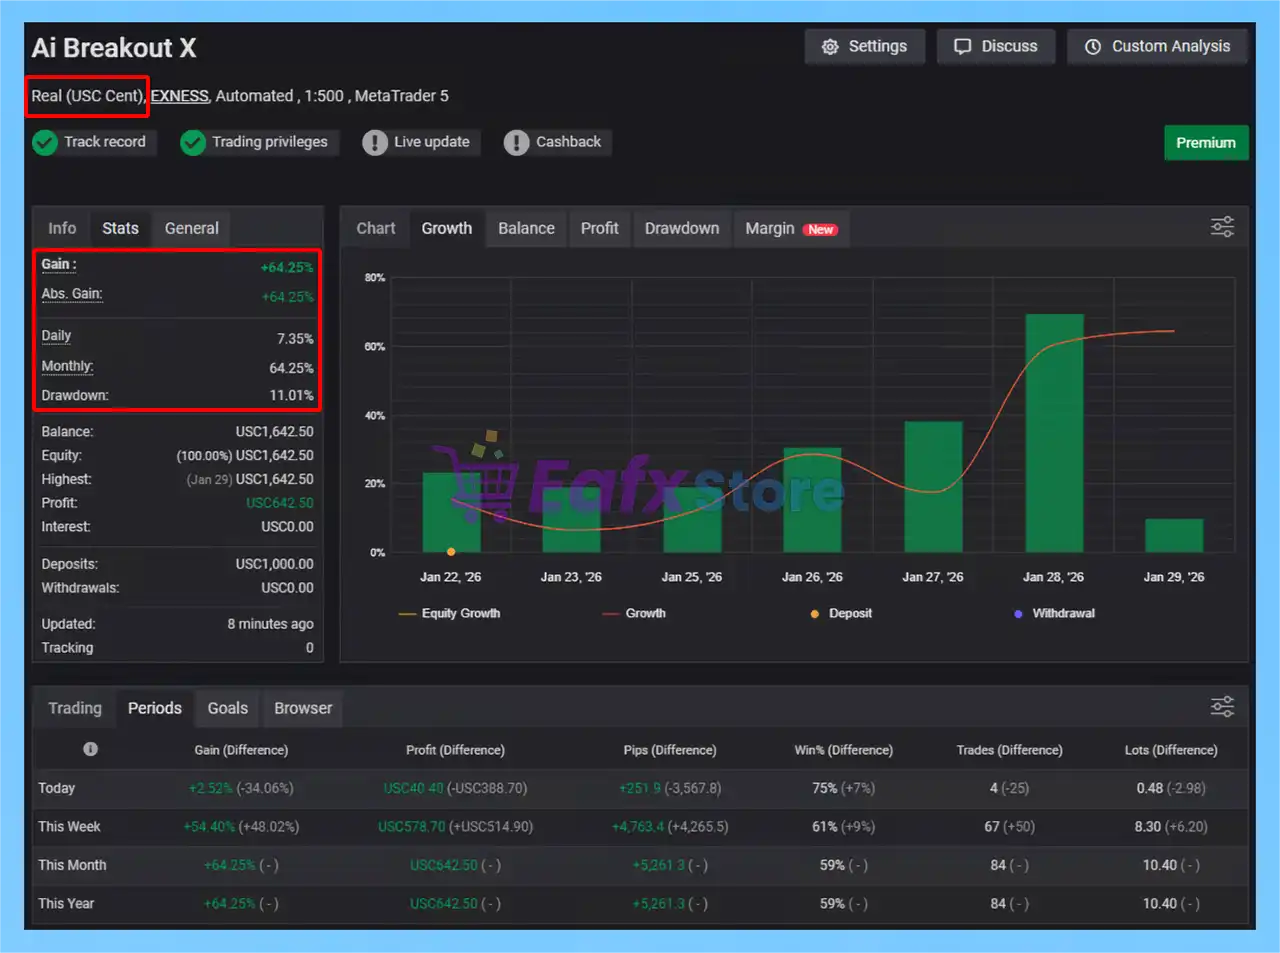Open chart options sliders icon

coord(1222,227)
